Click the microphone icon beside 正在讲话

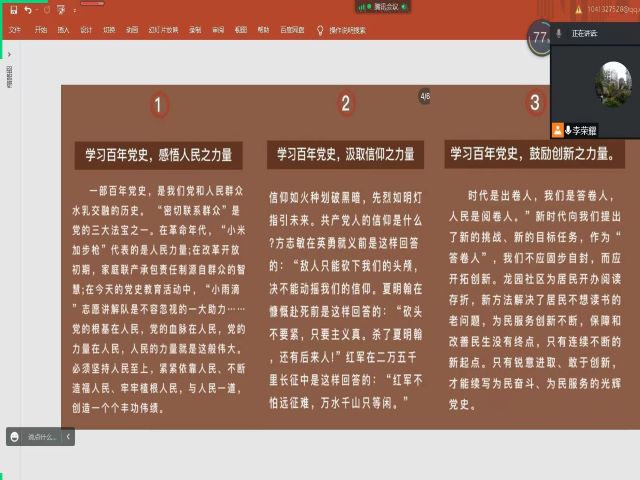(x=559, y=33)
